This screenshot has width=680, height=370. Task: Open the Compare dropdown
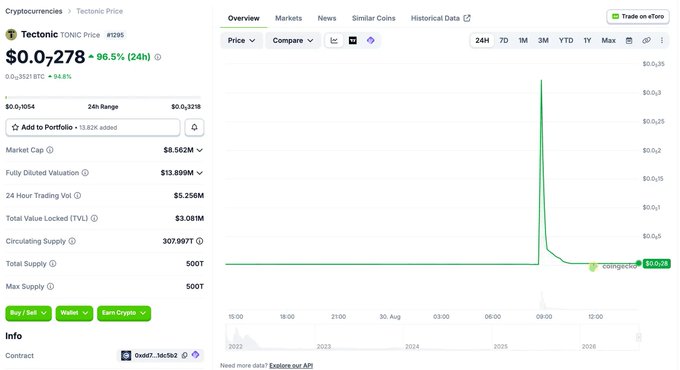(293, 40)
